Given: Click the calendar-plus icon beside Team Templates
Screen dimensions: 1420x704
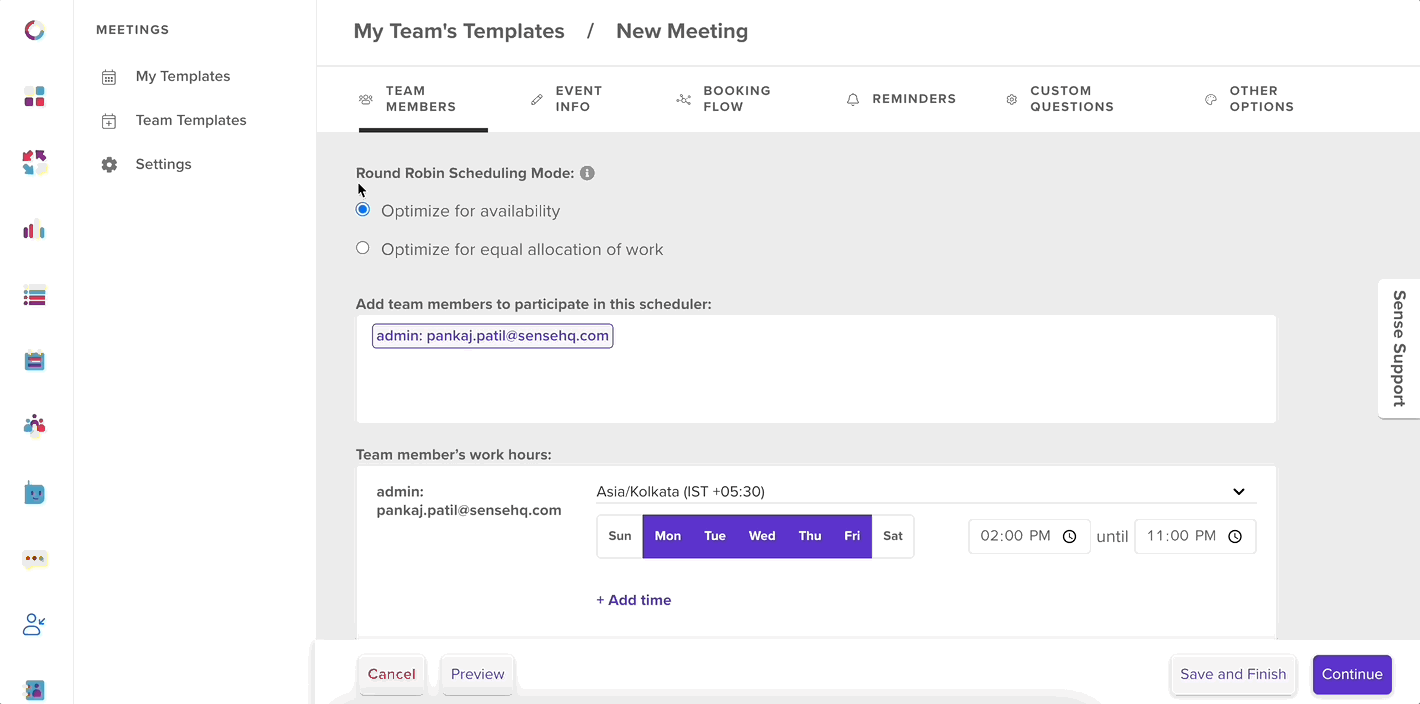Looking at the screenshot, I should coord(109,121).
